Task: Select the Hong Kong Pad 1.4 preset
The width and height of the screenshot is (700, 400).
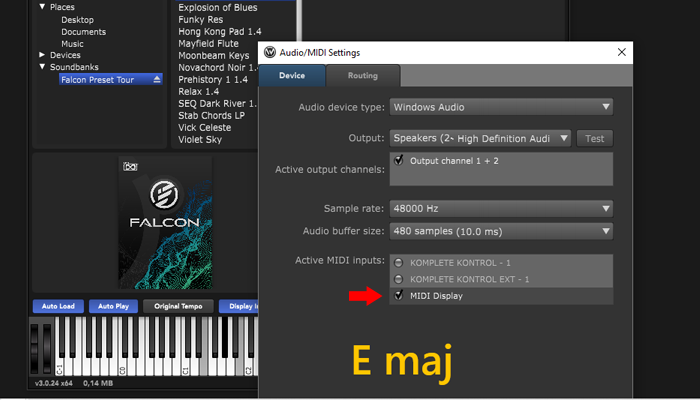Action: click(220, 32)
